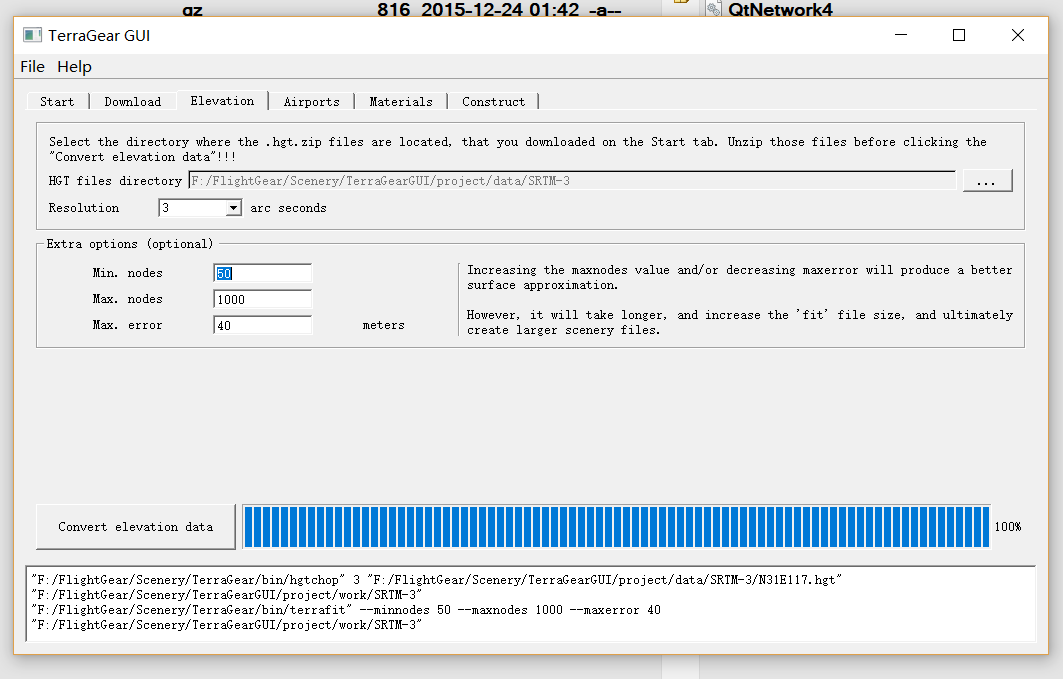Select the Elevation tab

pyautogui.click(x=222, y=100)
